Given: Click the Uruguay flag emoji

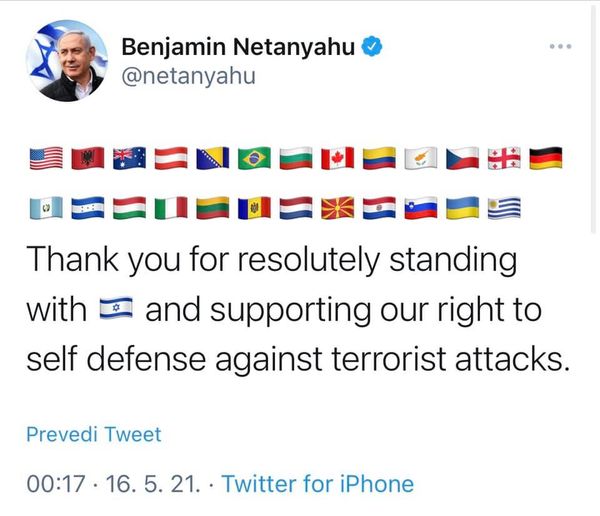Looking at the screenshot, I should [503, 208].
